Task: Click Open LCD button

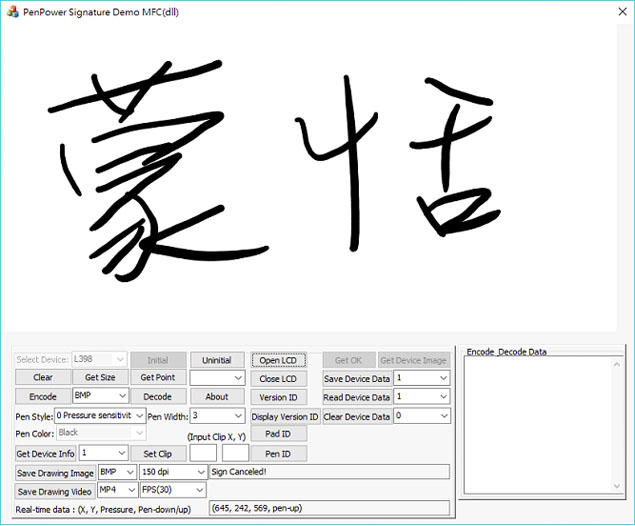Action: [x=278, y=360]
